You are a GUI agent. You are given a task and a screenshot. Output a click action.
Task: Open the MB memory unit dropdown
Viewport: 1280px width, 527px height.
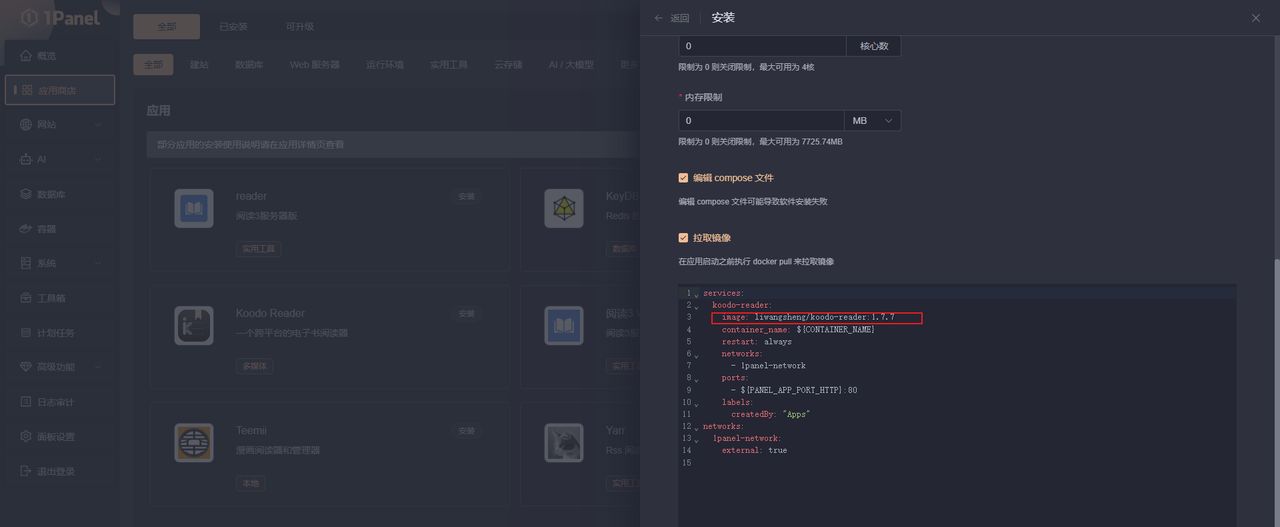[x=872, y=120]
